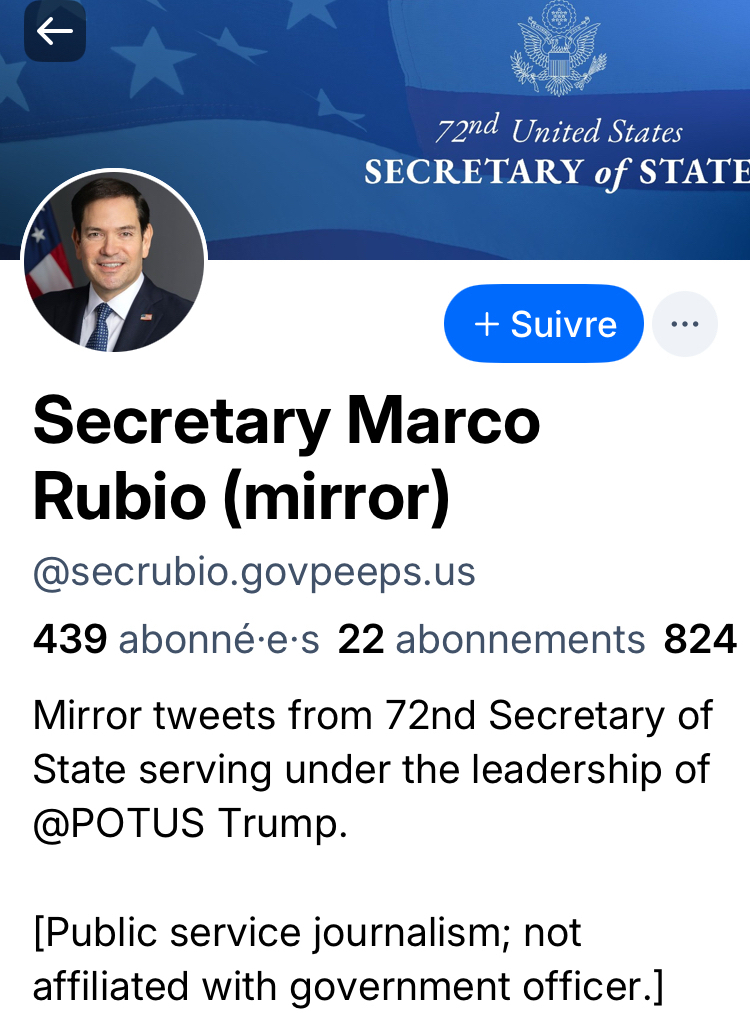Go back using the arrow icon
The width and height of the screenshot is (750, 1013).
[54, 32]
